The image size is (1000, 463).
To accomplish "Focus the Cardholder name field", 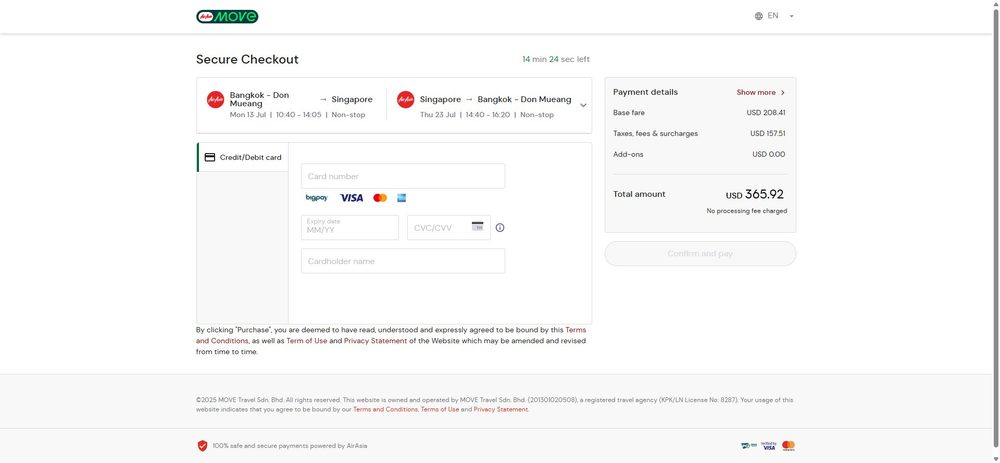I will pos(403,261).
